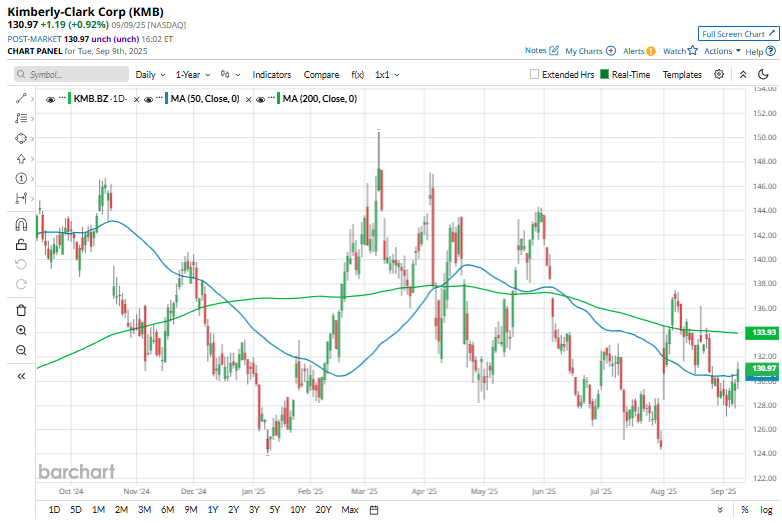782x523 pixels.
Task: Toggle percent scale button
Action: [x=745, y=510]
